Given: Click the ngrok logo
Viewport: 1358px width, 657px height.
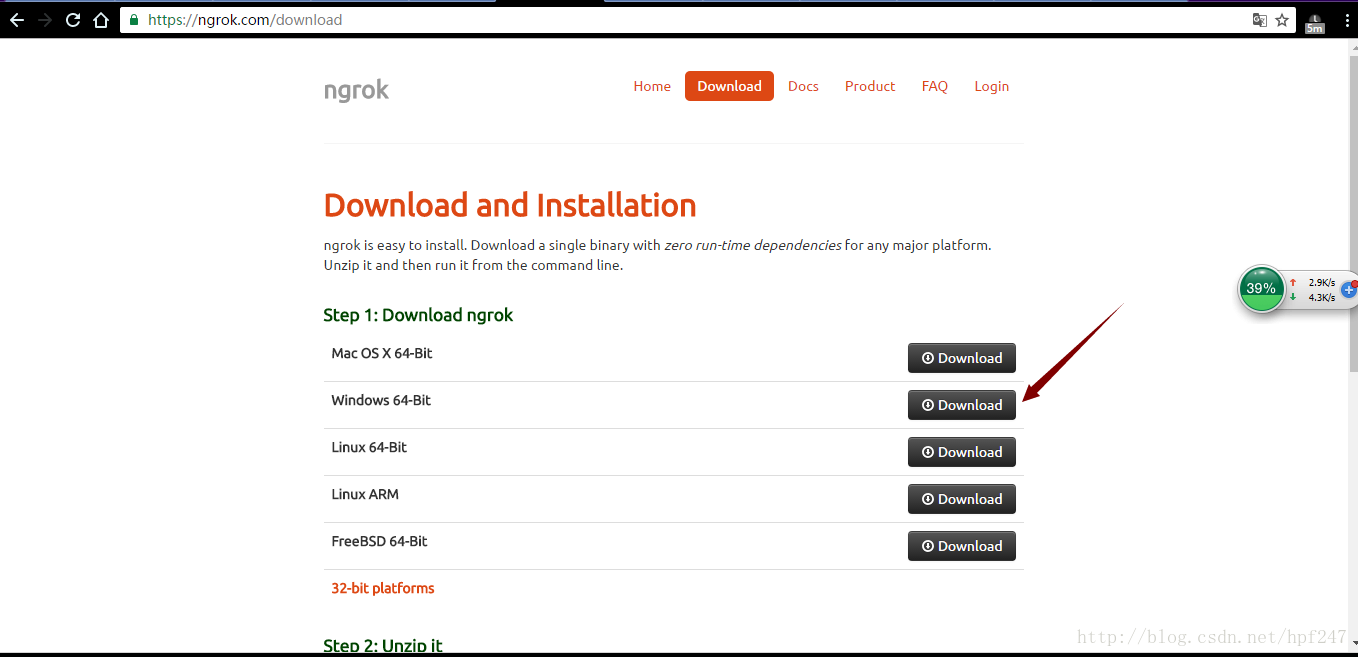Looking at the screenshot, I should tap(356, 90).
